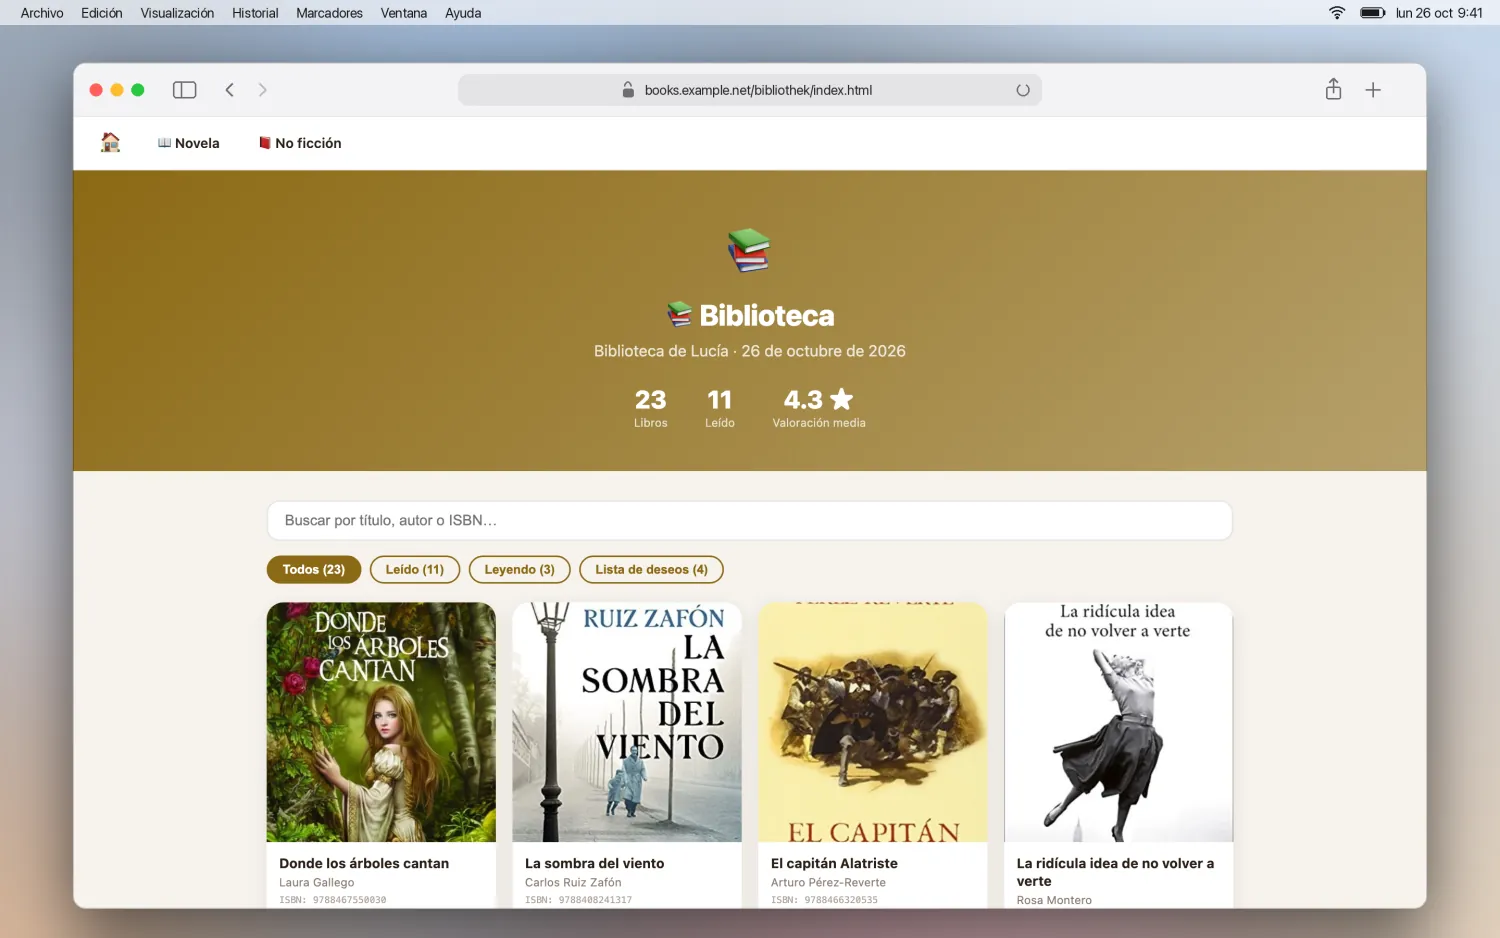Click the Biblioteca heading

(x=750, y=316)
